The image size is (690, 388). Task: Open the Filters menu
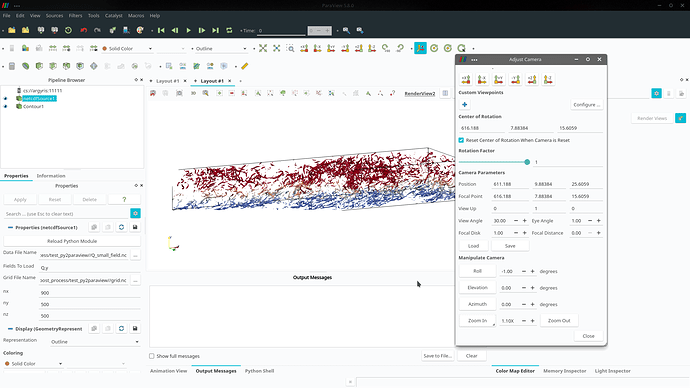tap(75, 15)
